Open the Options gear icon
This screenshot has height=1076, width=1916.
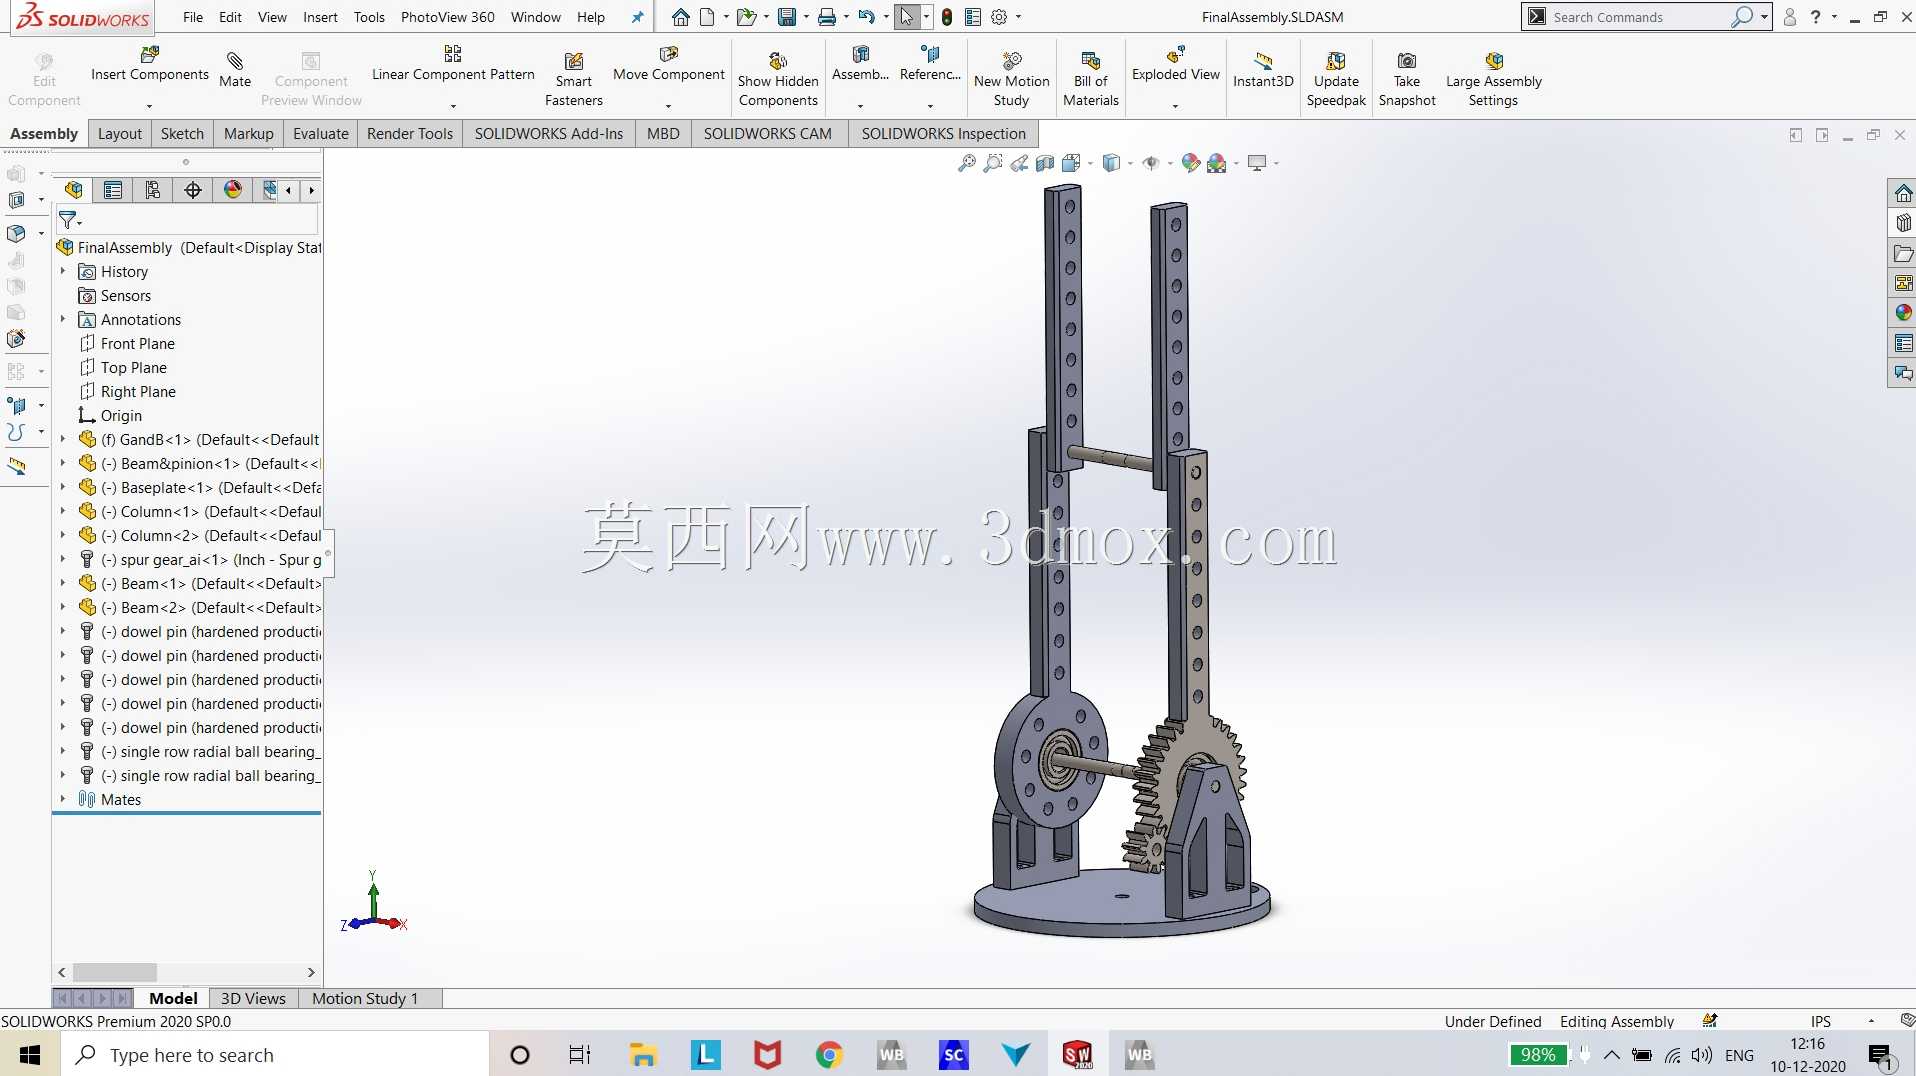pos(999,17)
